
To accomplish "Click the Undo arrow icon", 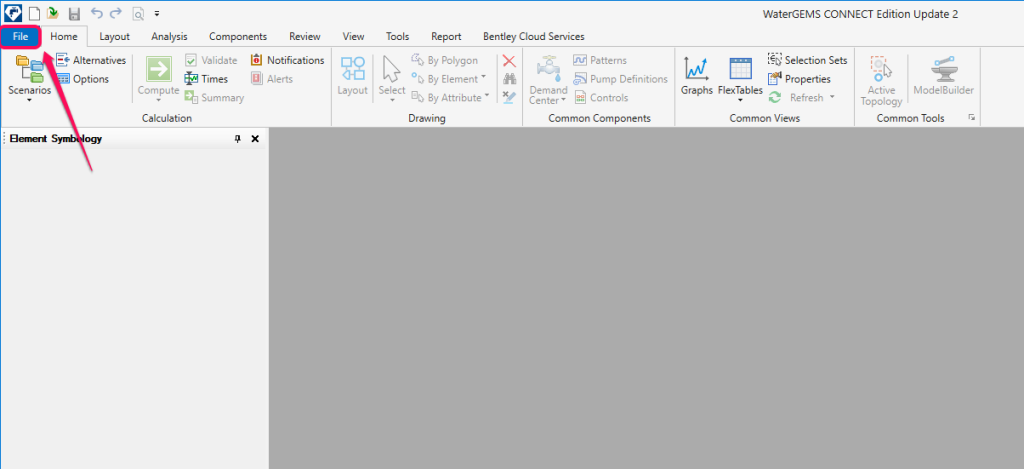I will 96,12.
